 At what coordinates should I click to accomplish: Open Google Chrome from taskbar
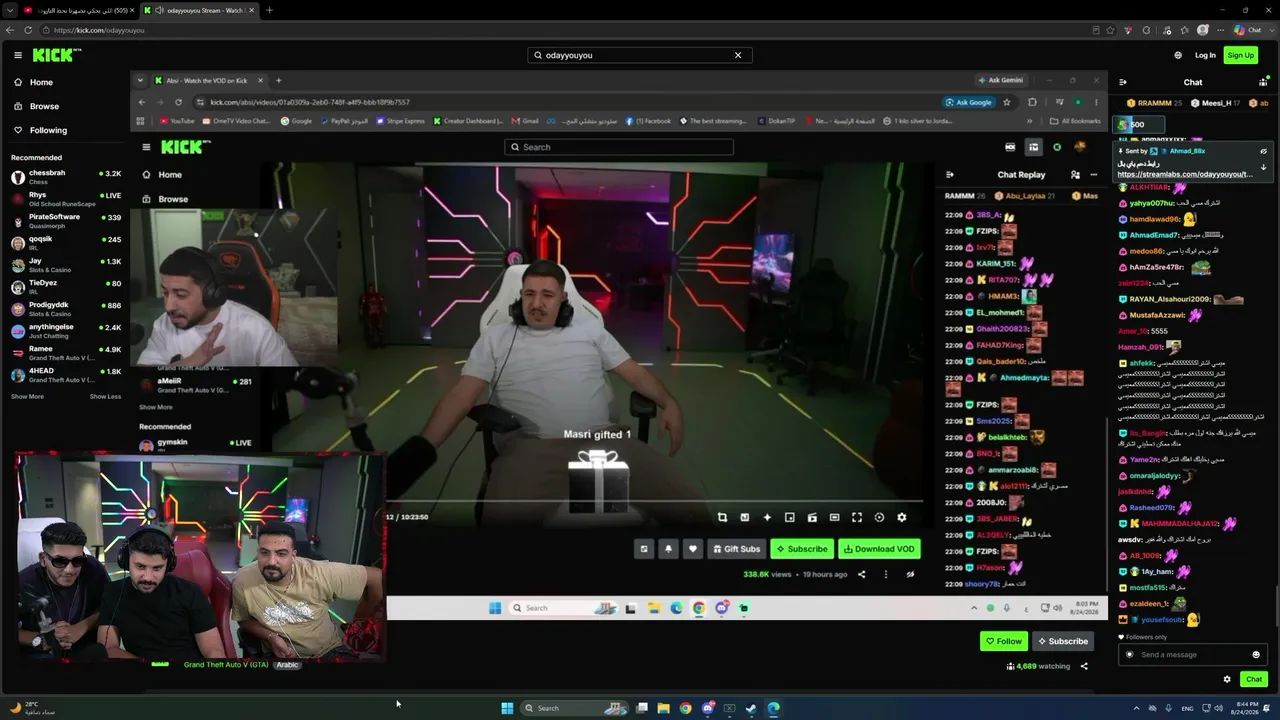[x=685, y=708]
